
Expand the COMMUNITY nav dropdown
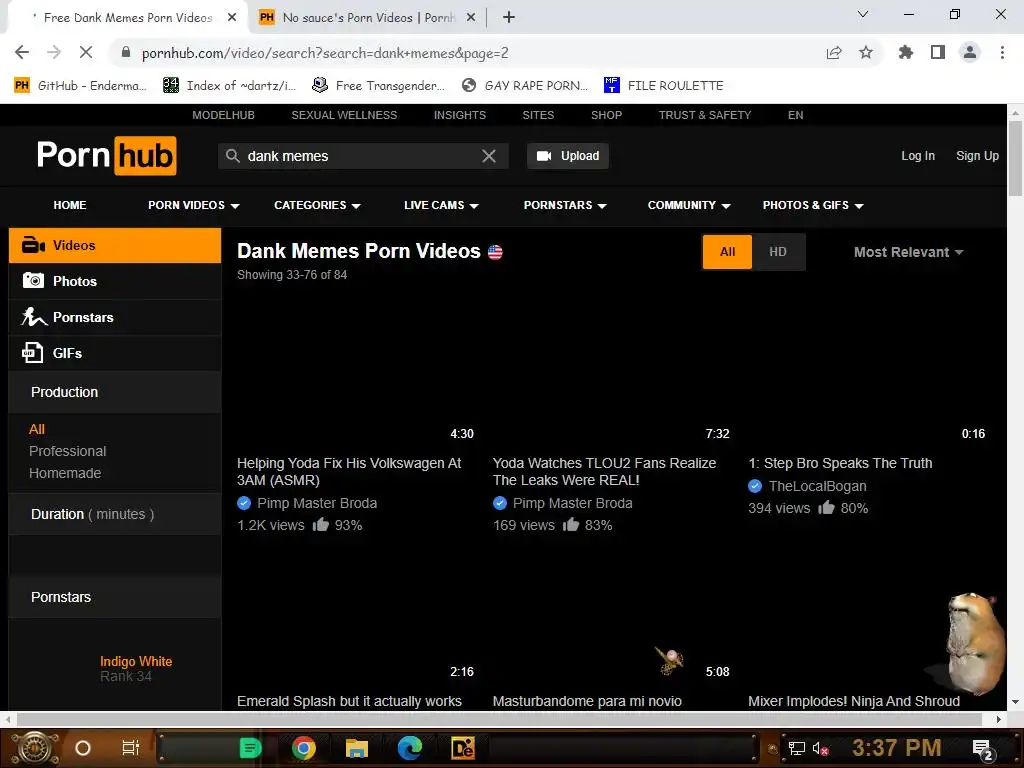point(688,205)
